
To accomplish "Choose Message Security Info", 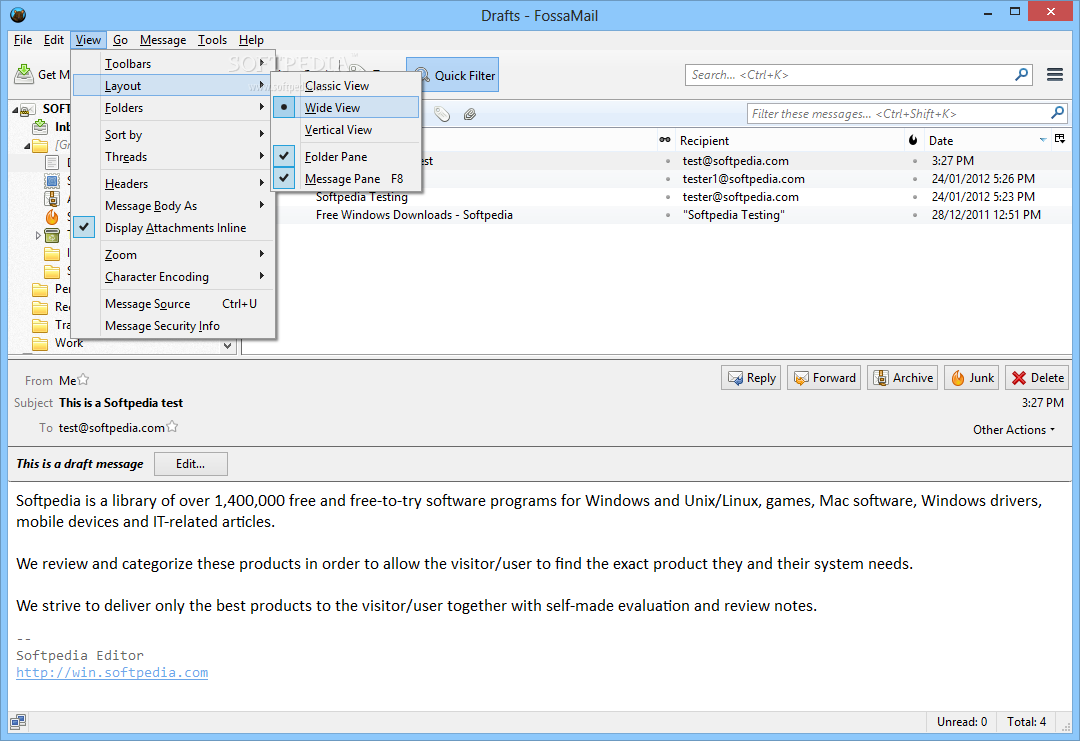I will click(x=174, y=326).
